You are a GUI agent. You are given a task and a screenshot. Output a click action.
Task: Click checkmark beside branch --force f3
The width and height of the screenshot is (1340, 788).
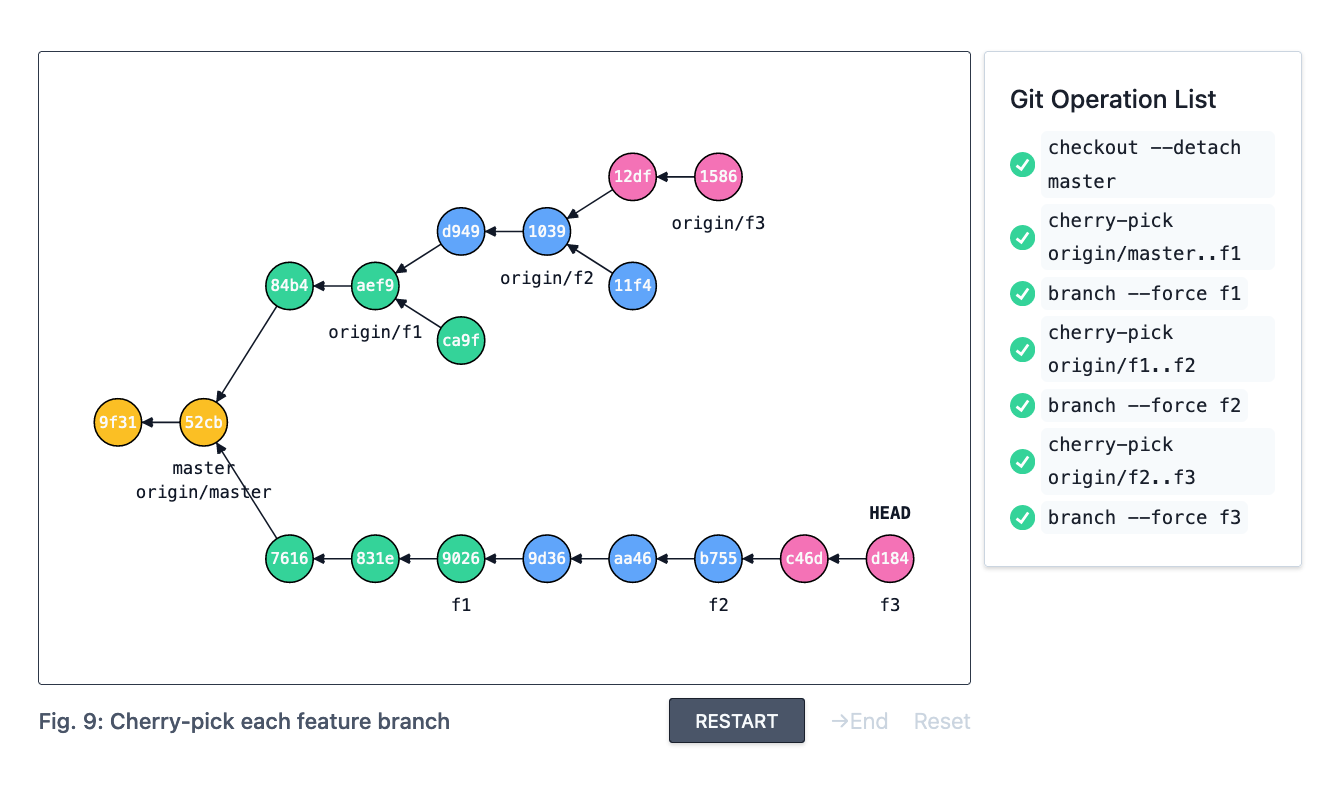pos(1022,518)
